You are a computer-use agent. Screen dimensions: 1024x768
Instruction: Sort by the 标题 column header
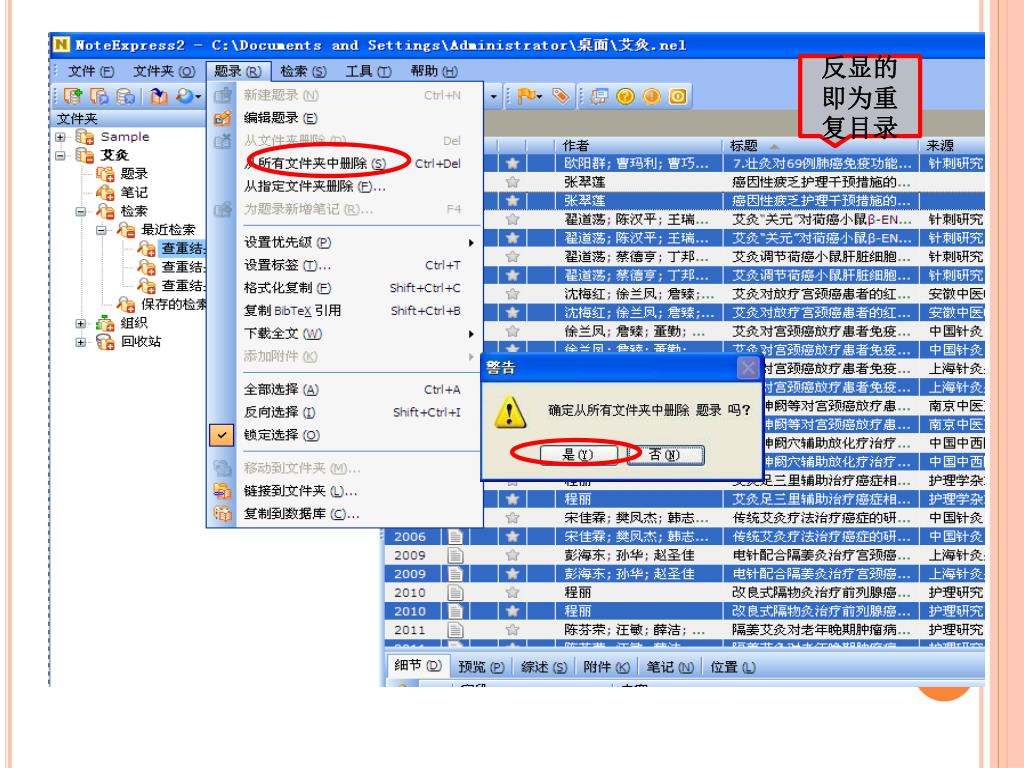(821, 146)
